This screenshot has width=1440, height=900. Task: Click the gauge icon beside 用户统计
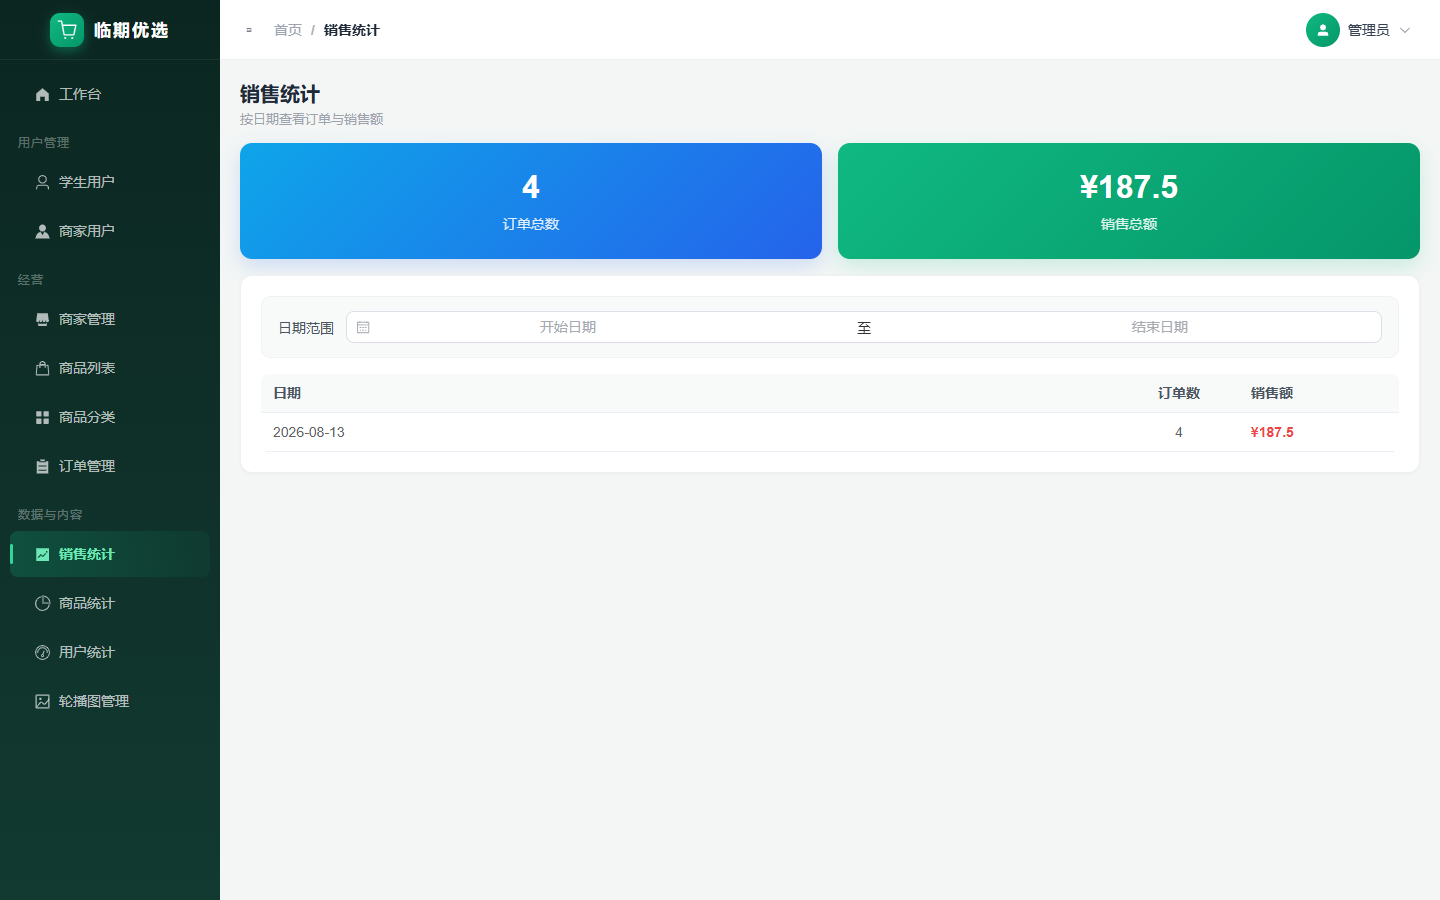click(42, 652)
